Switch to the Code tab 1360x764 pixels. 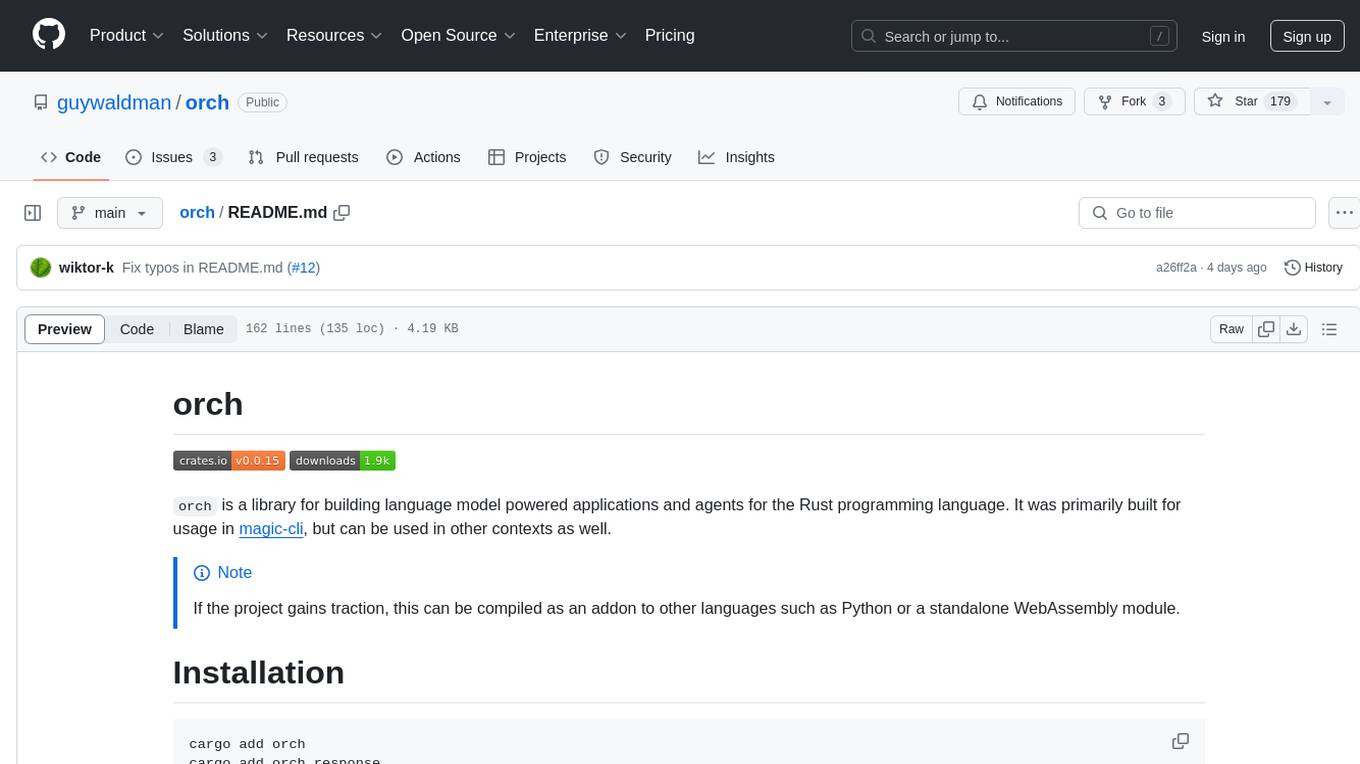point(71,157)
